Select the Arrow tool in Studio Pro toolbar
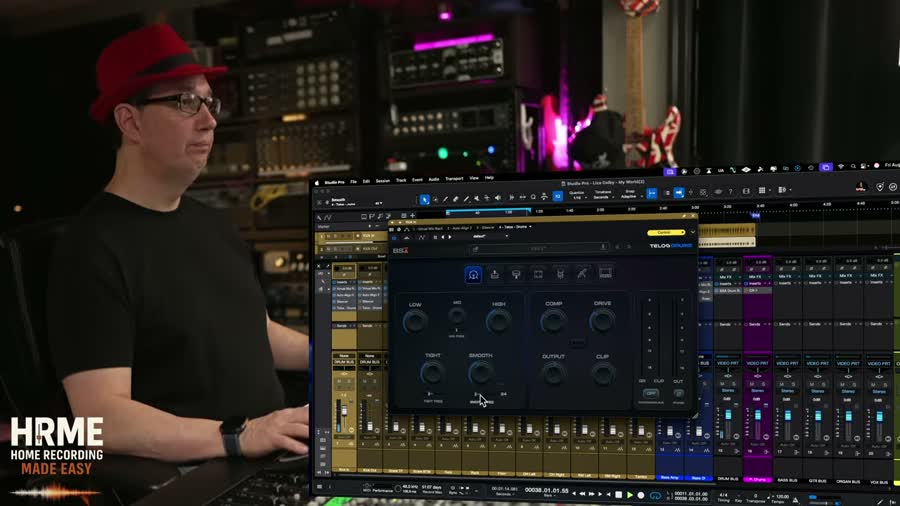Viewport: 900px width, 506px height. pyautogui.click(x=424, y=199)
